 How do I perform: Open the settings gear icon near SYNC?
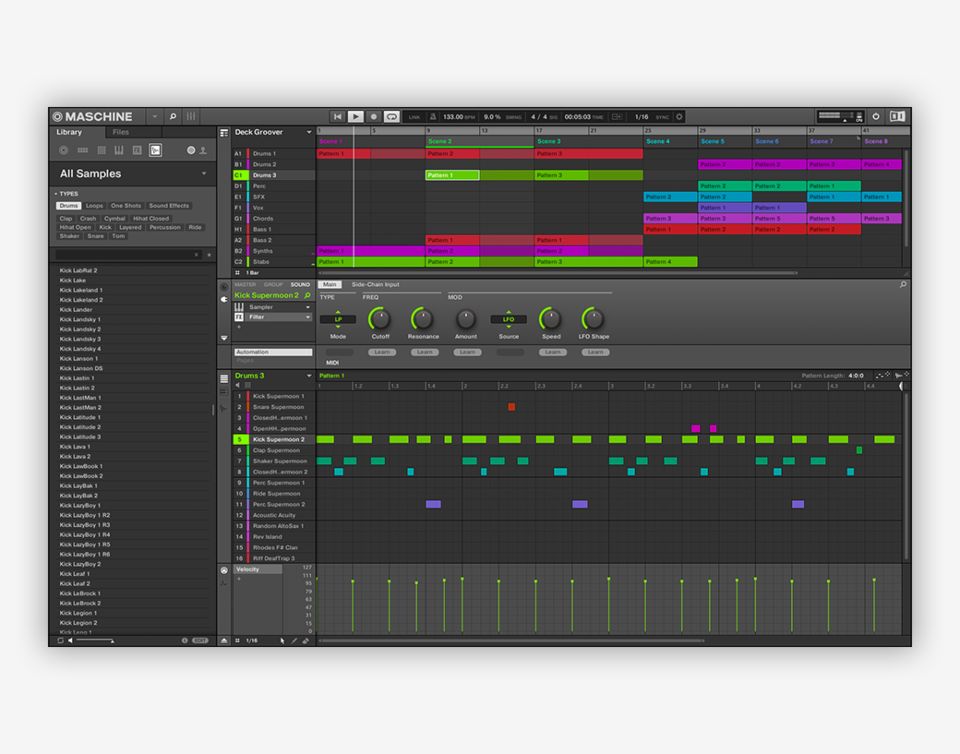tap(679, 117)
